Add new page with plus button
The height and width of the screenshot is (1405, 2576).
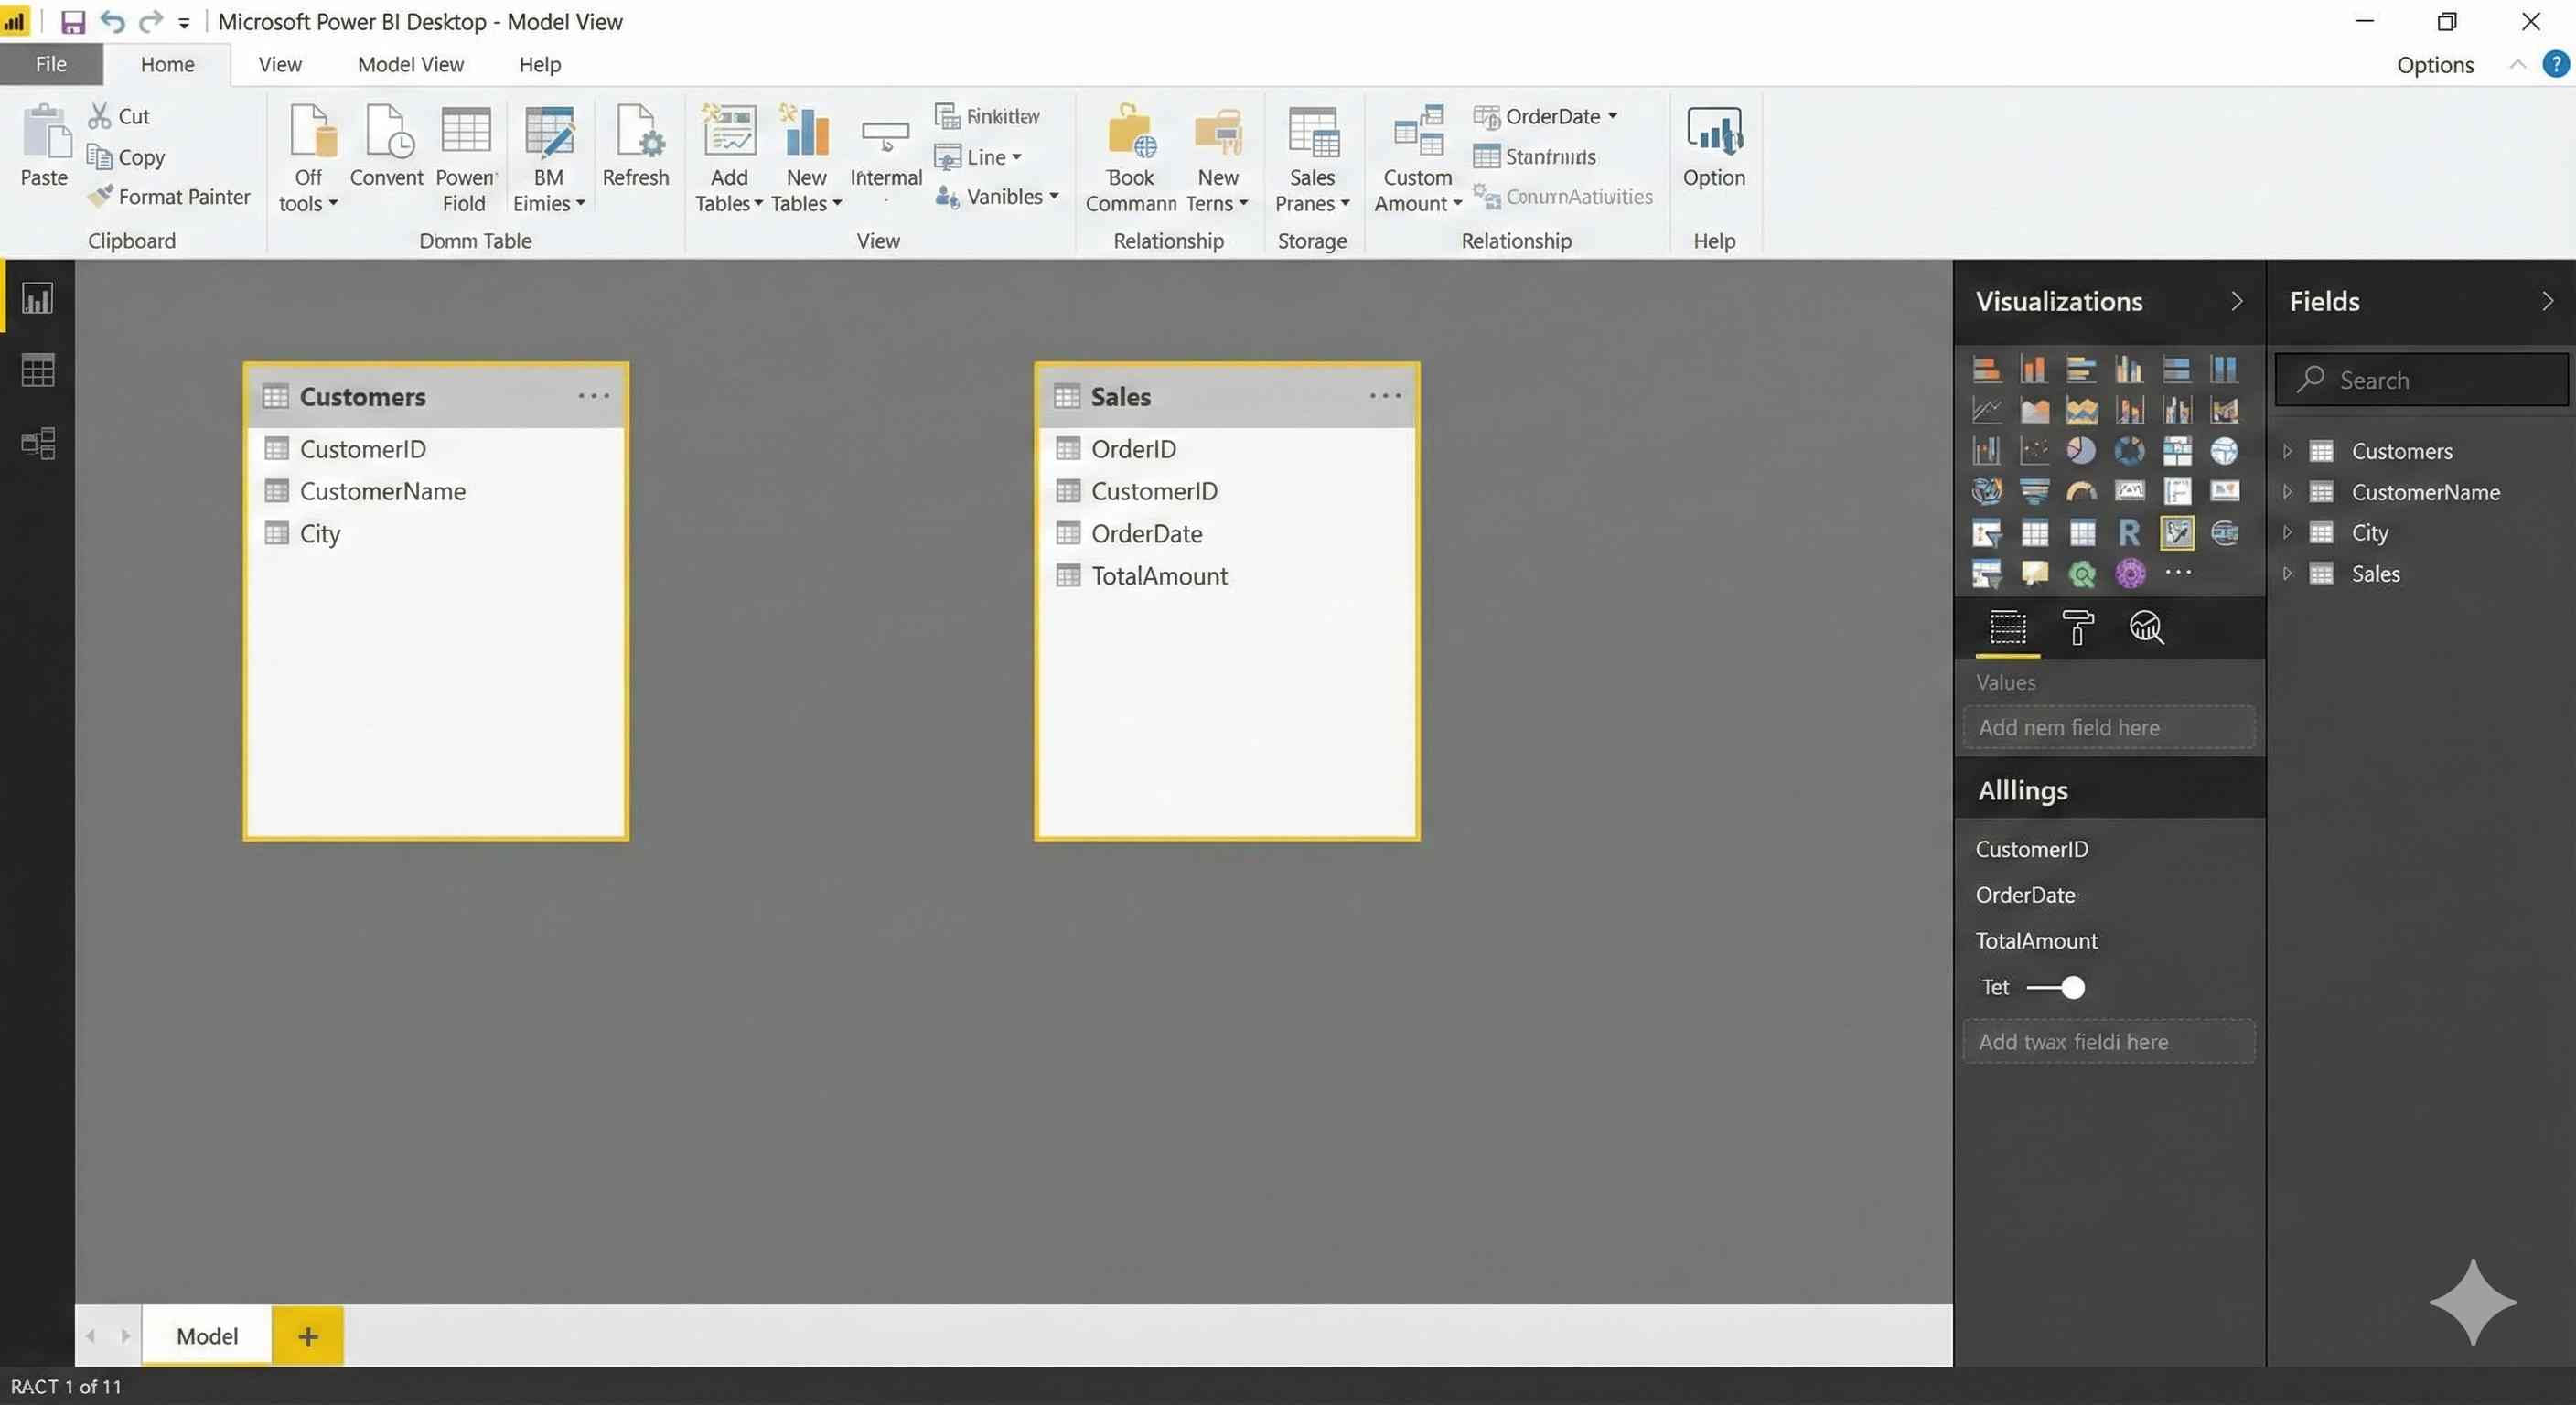pyautogui.click(x=307, y=1336)
